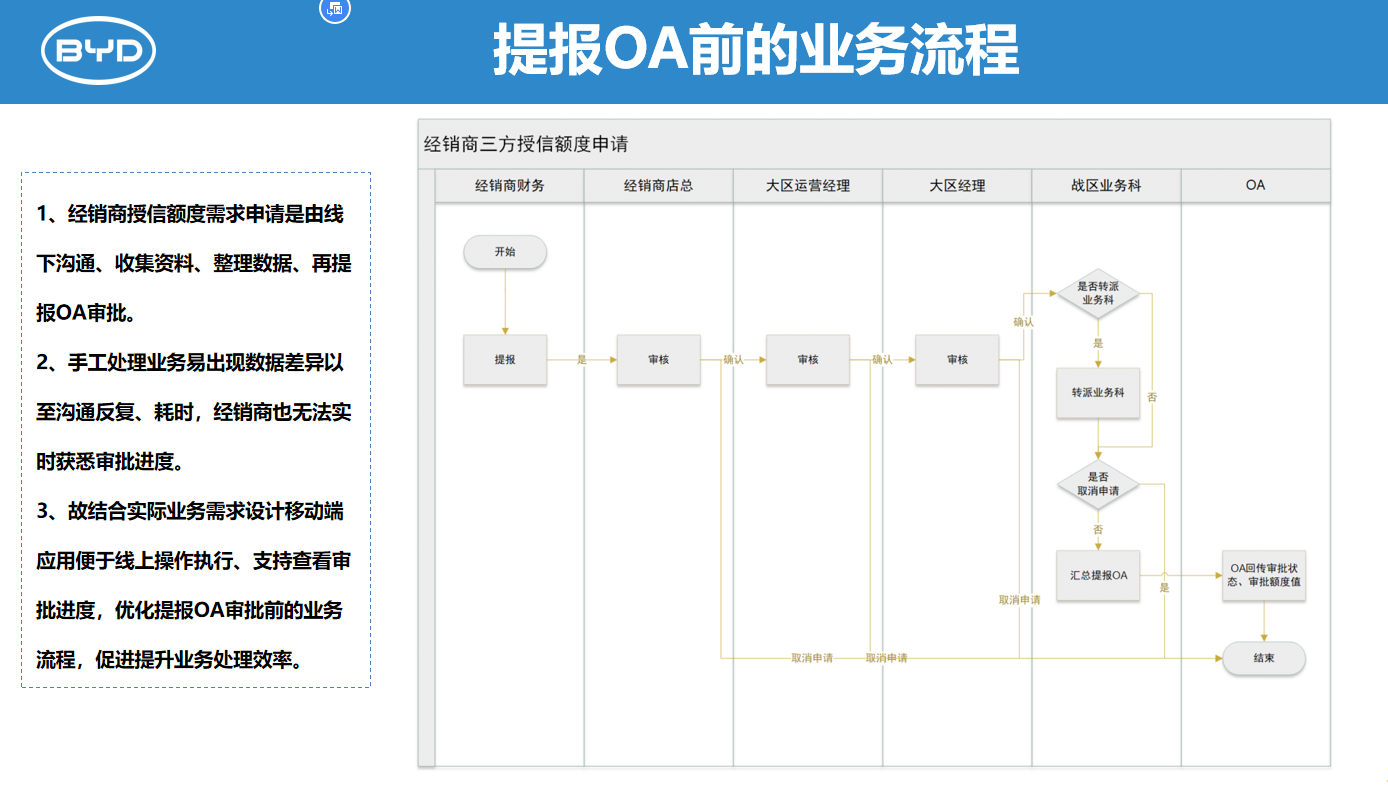Select the slide title 提报OA前的业务流程
1388x791 pixels.
(756, 50)
